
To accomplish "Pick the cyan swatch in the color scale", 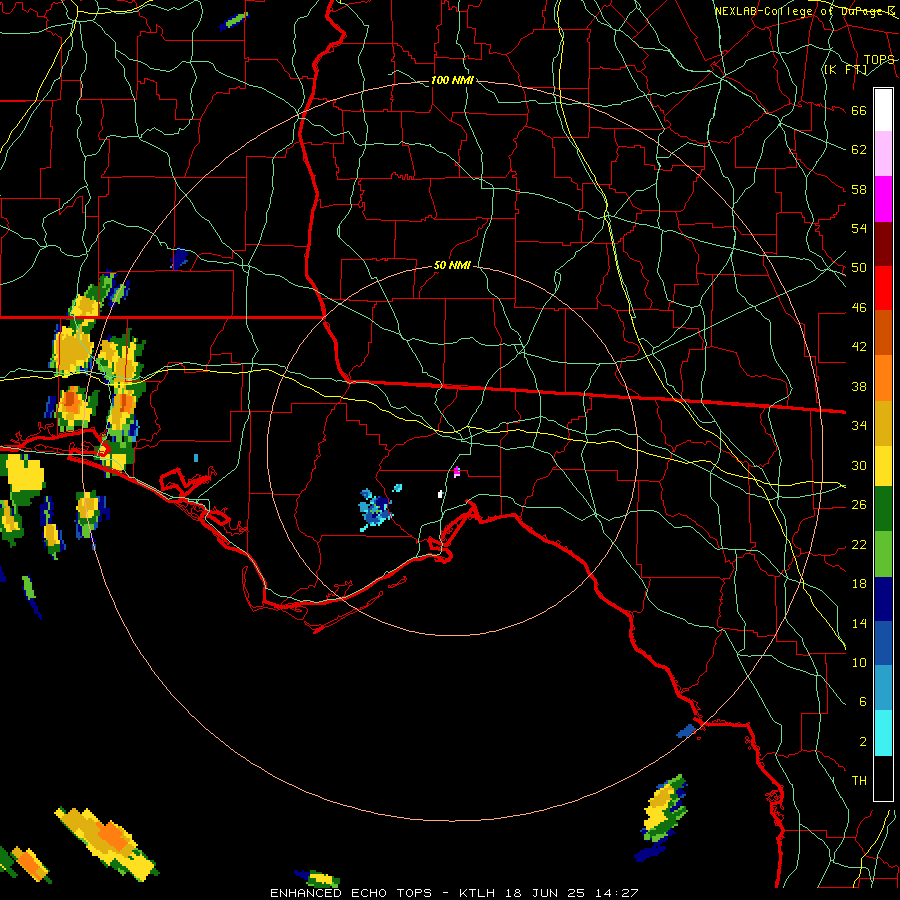I will pos(883,733).
